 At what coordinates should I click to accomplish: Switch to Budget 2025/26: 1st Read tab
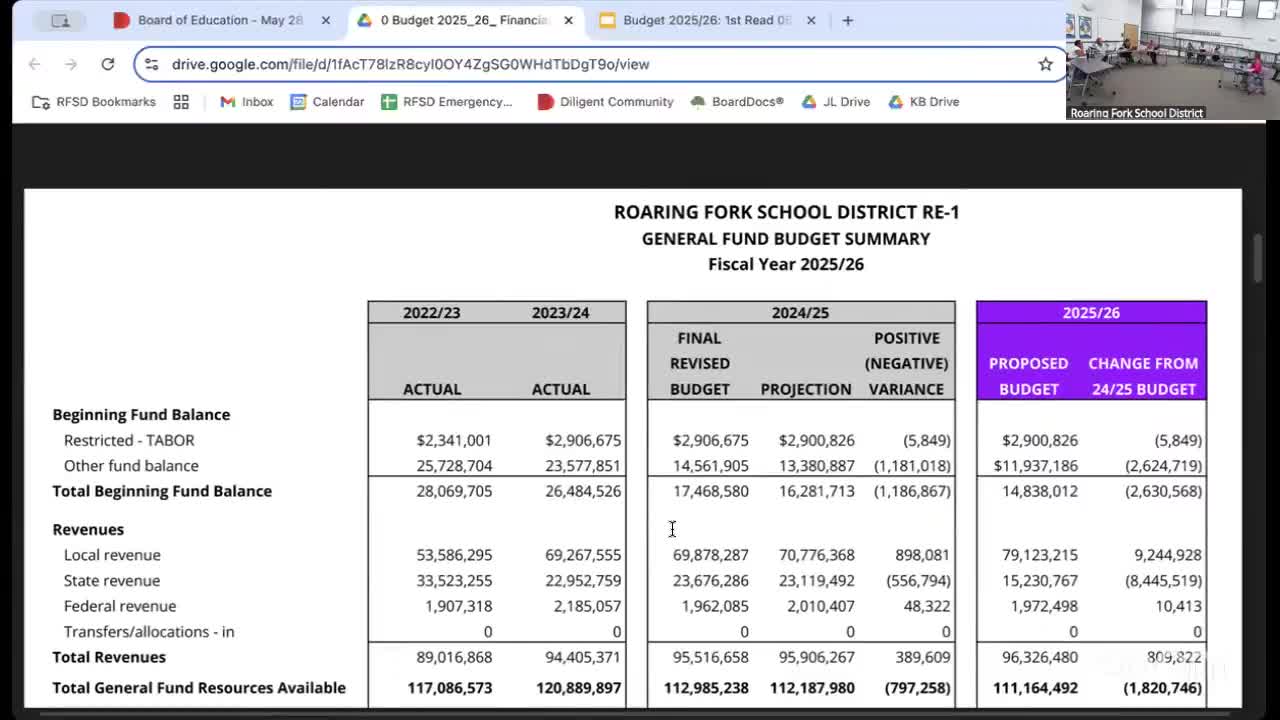(705, 20)
